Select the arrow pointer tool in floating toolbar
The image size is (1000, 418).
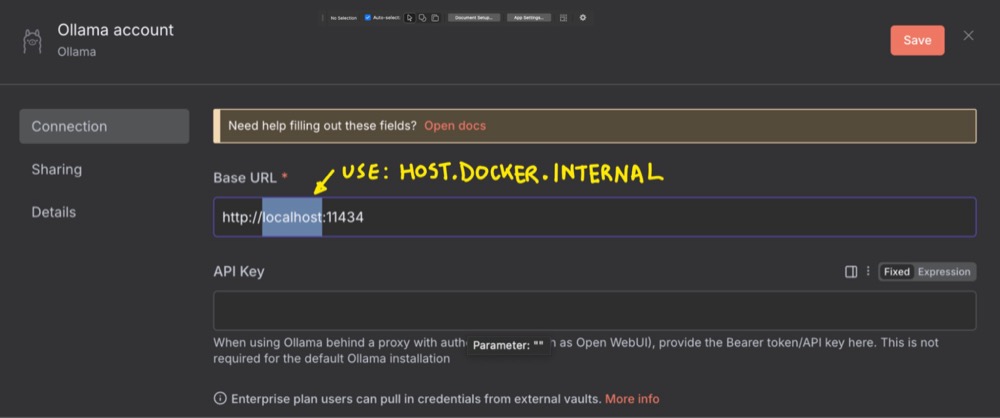(x=409, y=18)
